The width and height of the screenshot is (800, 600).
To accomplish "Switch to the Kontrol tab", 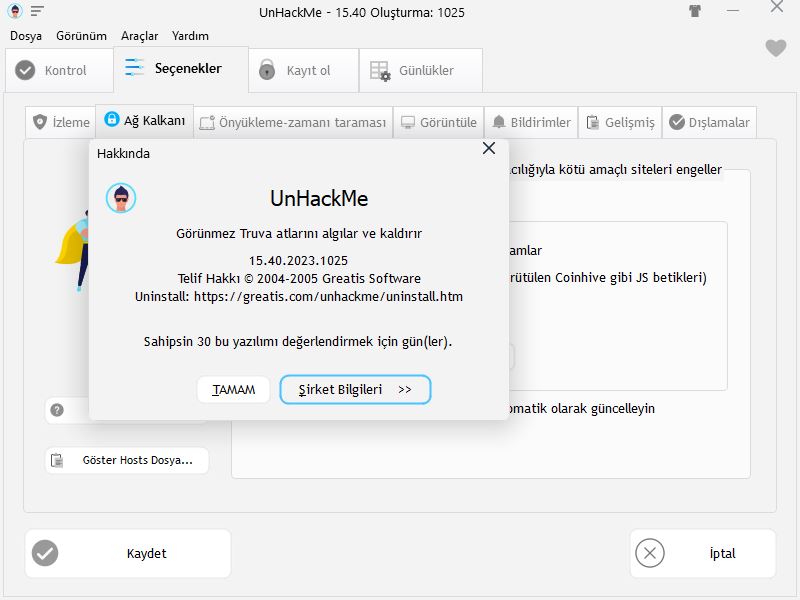I will (59, 70).
